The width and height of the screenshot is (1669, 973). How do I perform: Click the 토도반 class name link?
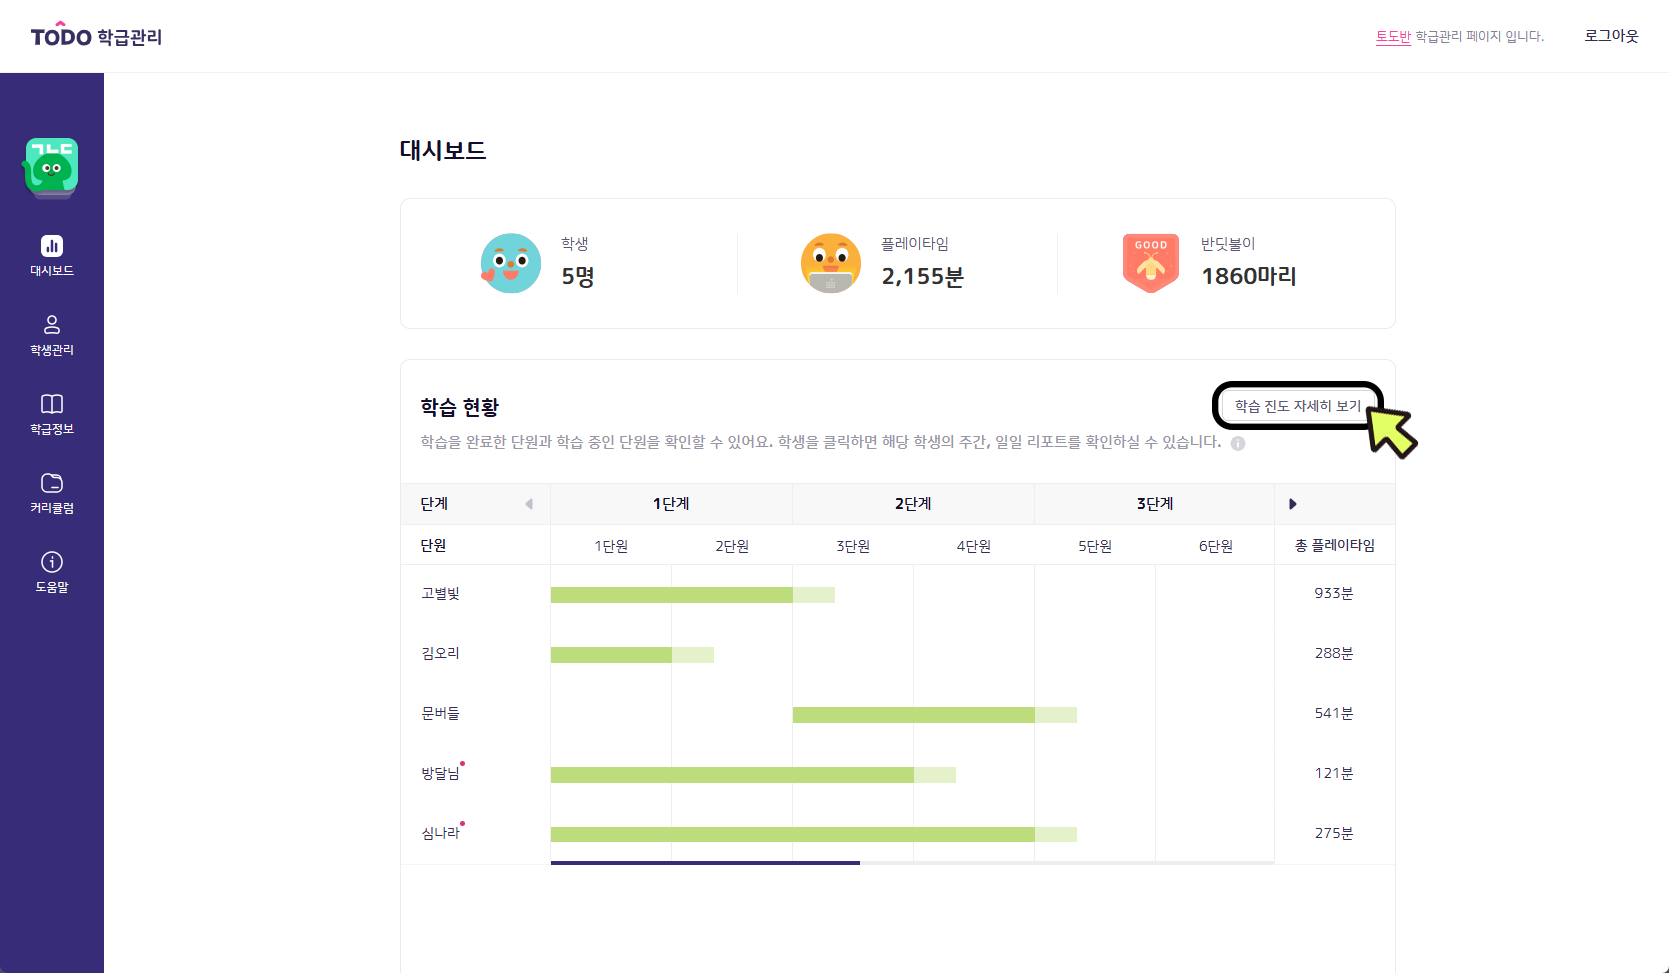pyautogui.click(x=1393, y=36)
